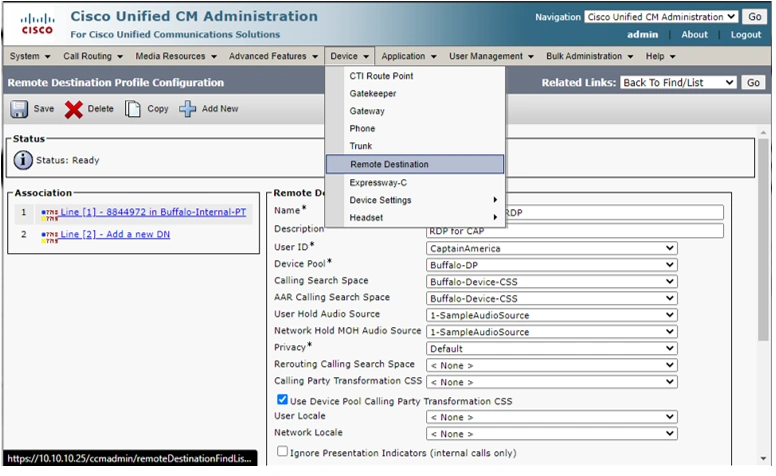The height and width of the screenshot is (476, 776).
Task: Select CTI Route Point menu entry
Action: [415, 76]
